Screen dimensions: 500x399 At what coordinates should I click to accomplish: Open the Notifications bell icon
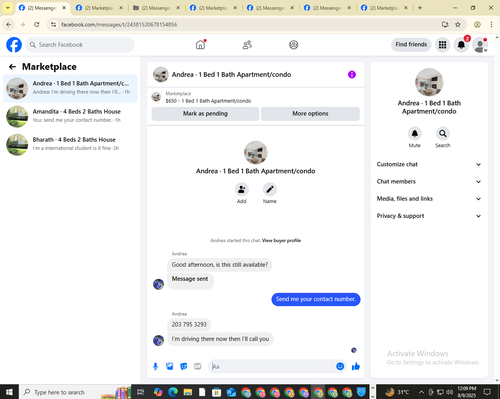pos(461,45)
